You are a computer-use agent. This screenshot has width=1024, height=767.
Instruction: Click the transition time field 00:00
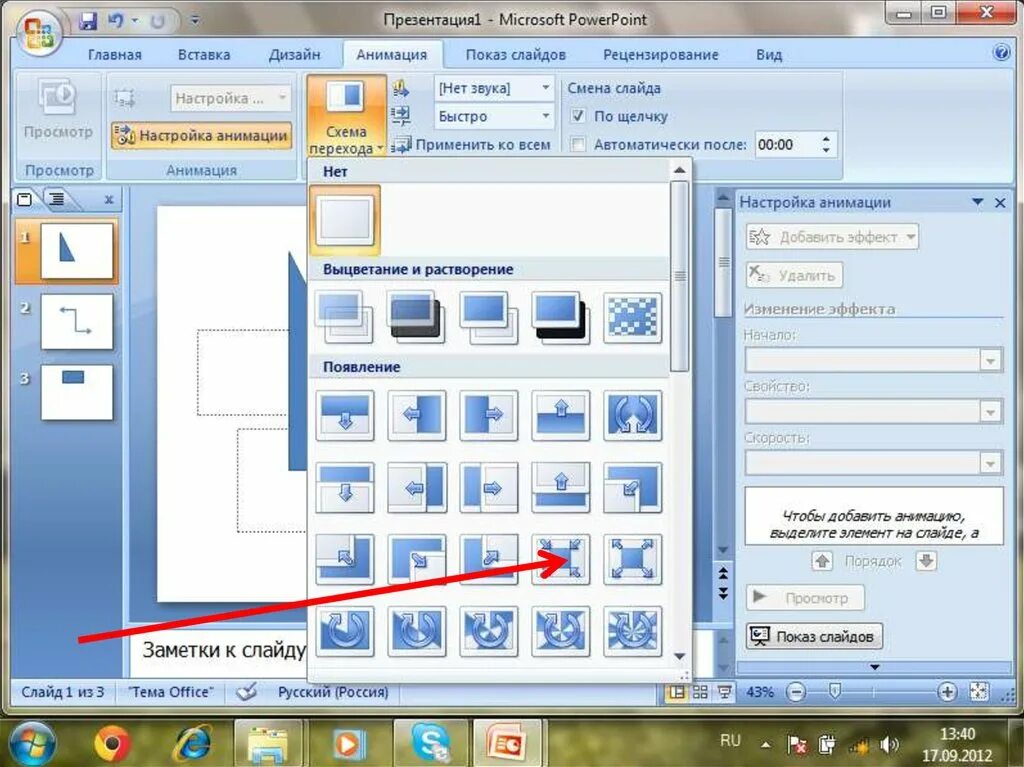tap(786, 144)
